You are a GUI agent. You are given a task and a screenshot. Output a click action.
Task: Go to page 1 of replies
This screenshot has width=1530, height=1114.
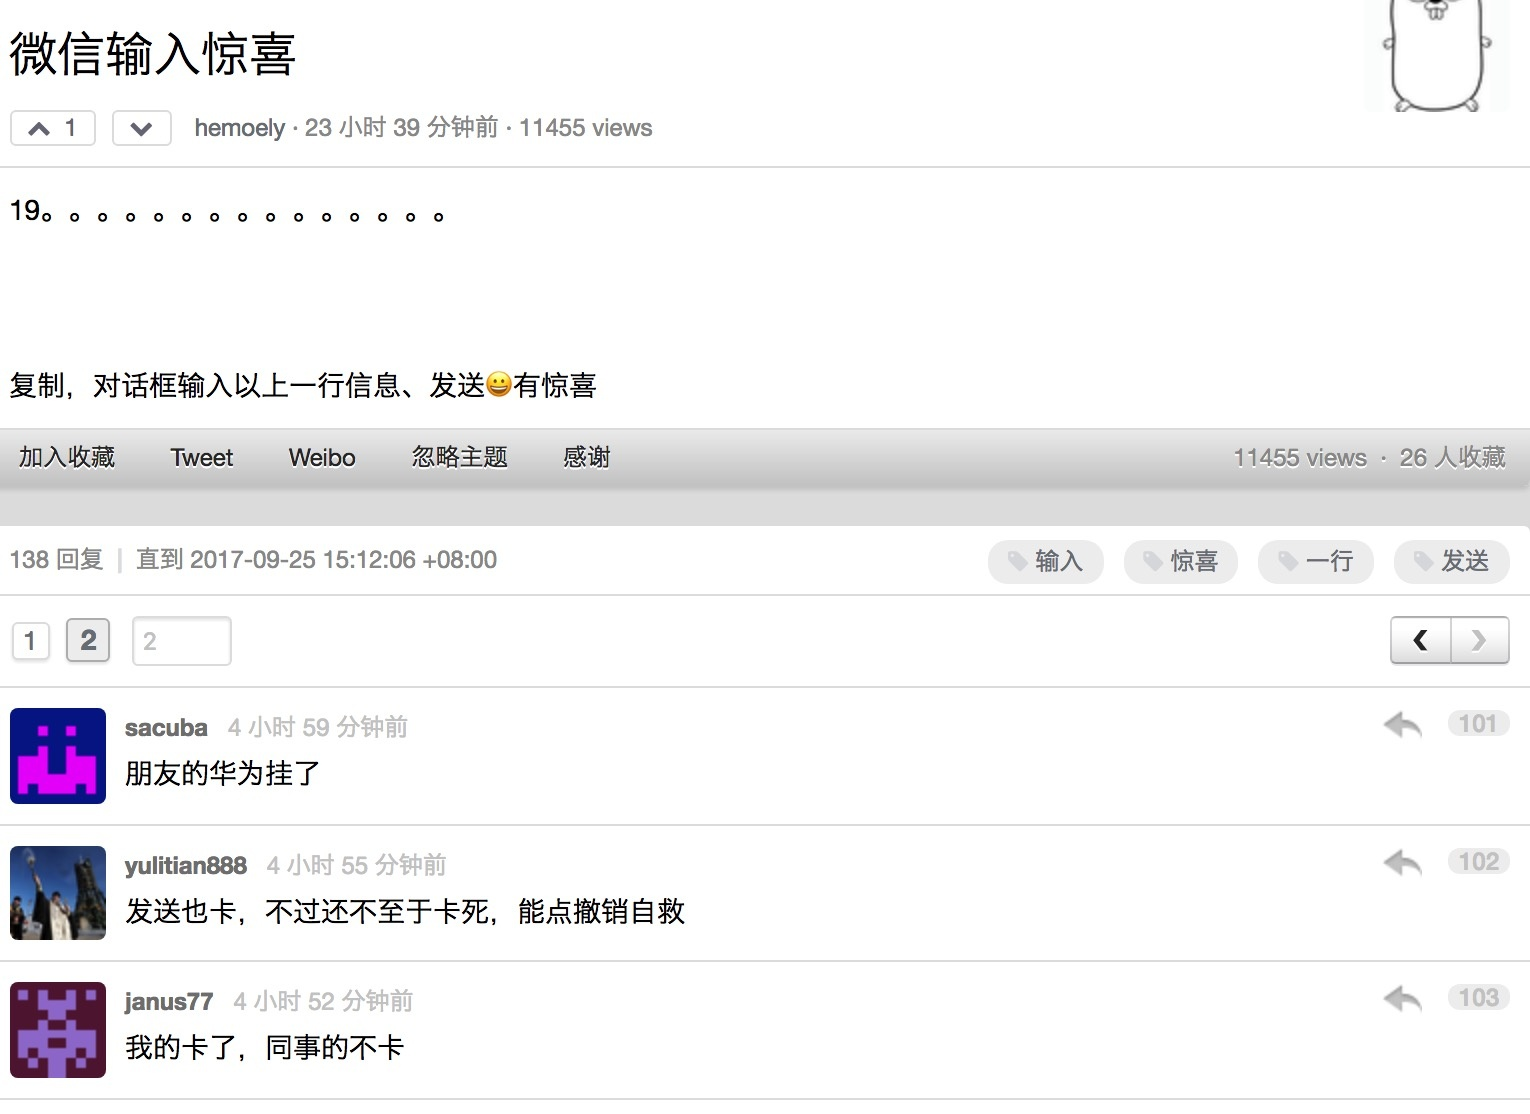(30, 641)
